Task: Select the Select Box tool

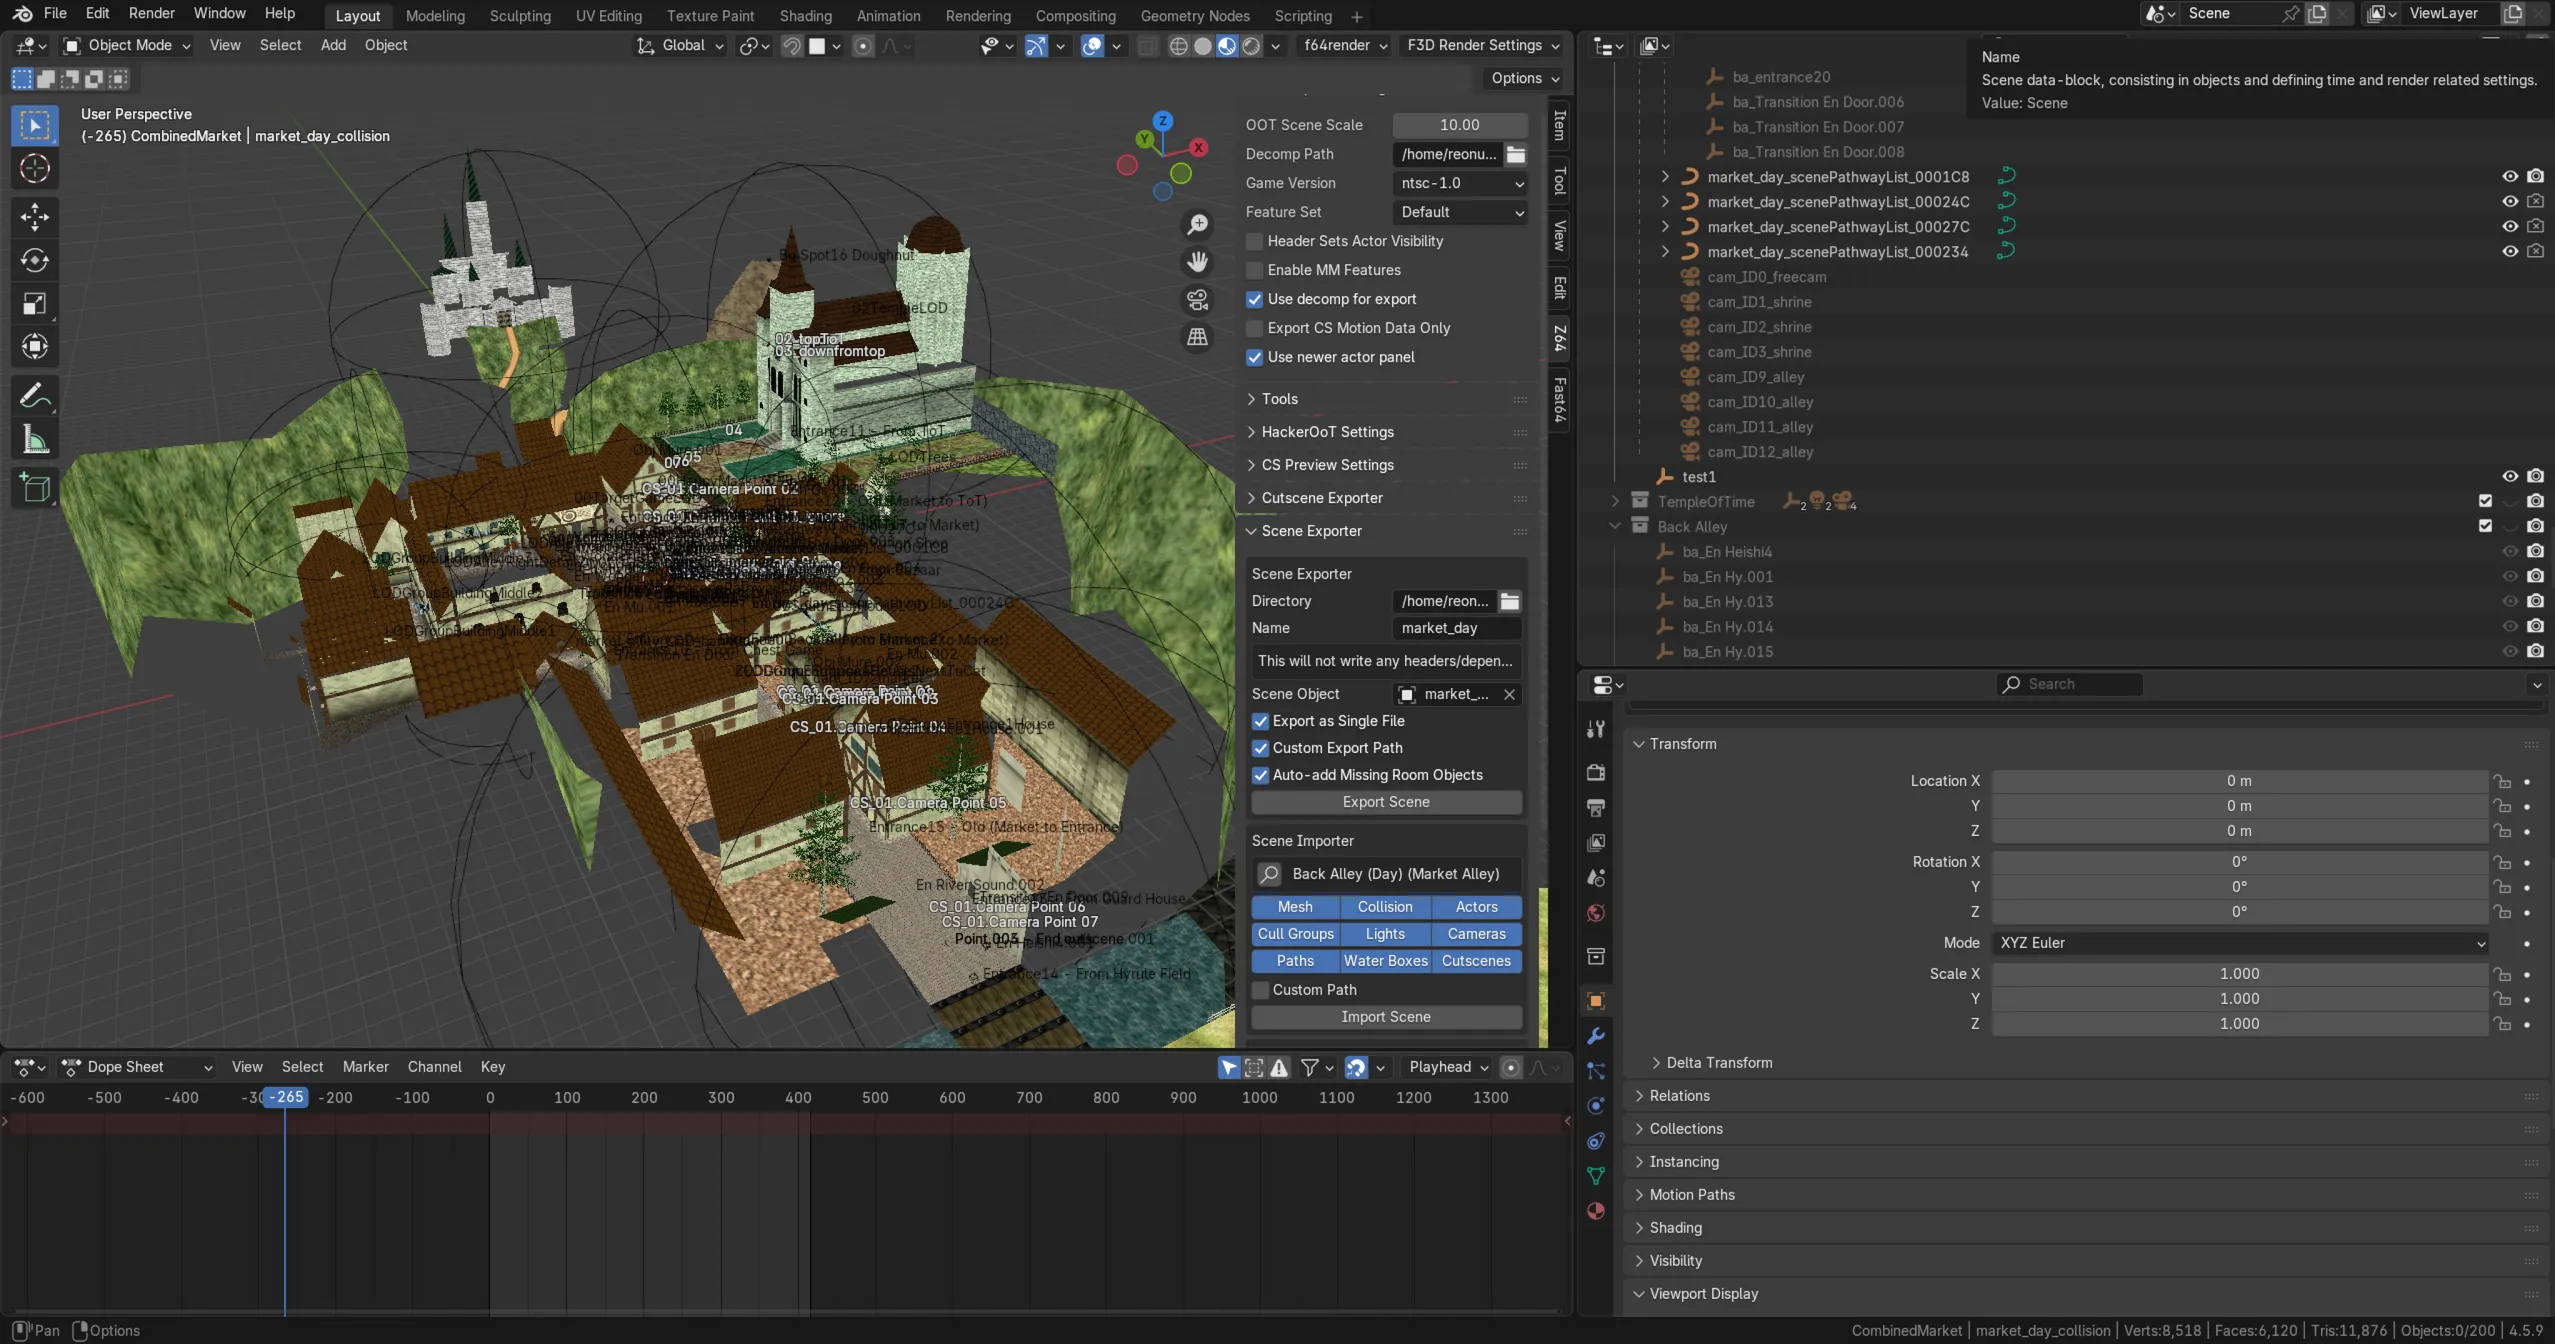Action: tap(35, 125)
